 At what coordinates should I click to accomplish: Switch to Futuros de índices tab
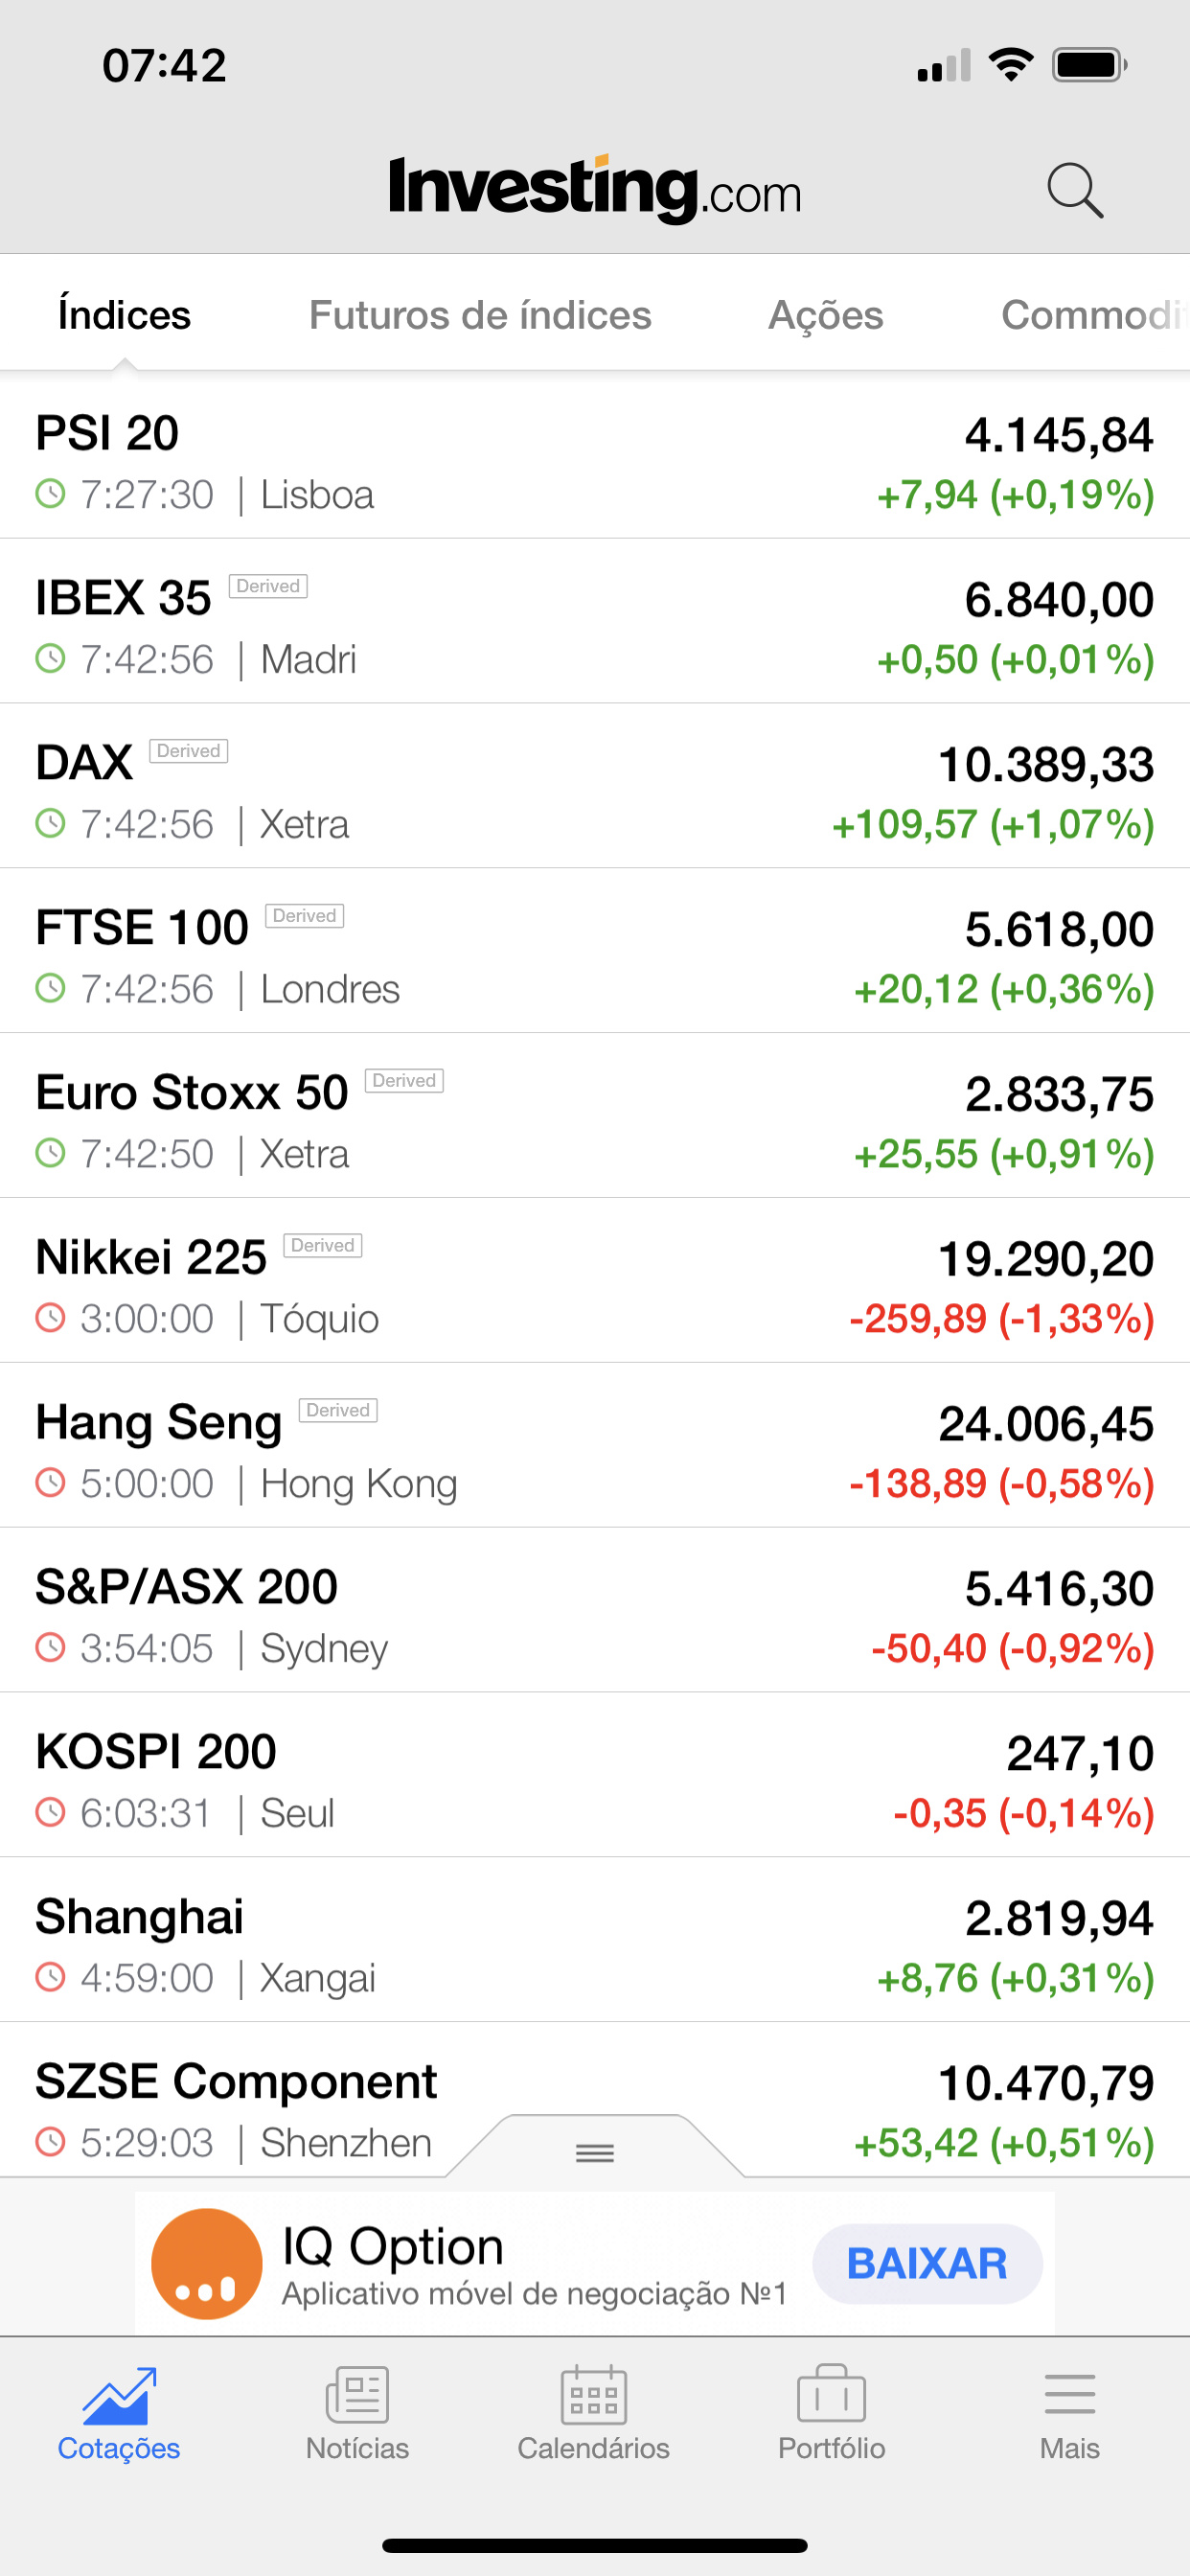pyautogui.click(x=480, y=315)
